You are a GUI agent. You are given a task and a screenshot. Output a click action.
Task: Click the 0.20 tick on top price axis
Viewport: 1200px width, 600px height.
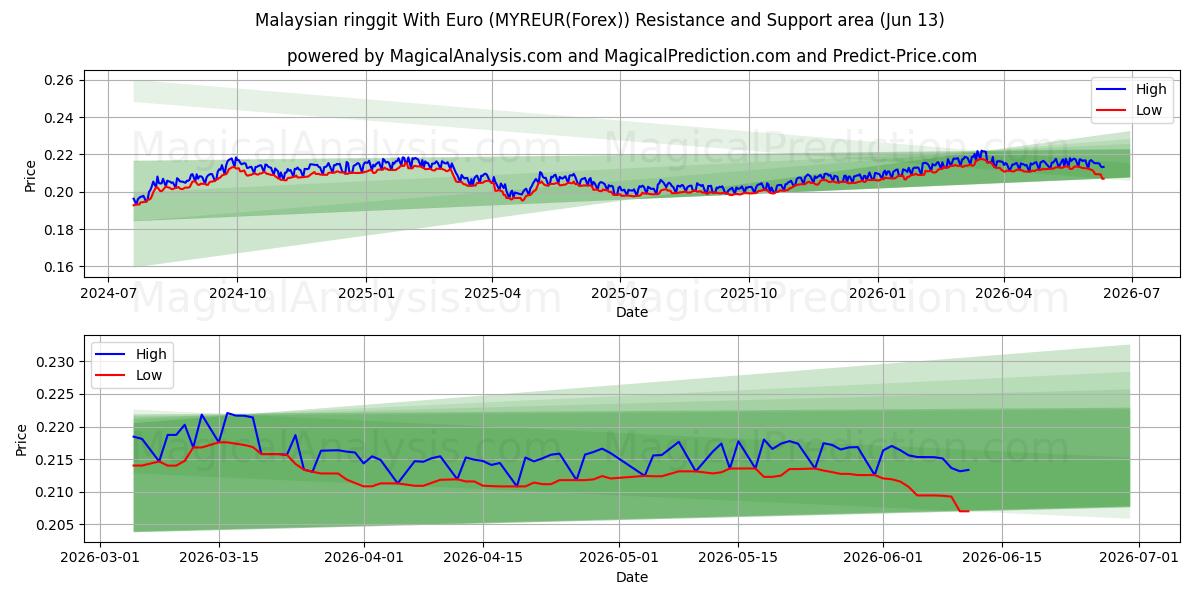(x=61, y=192)
